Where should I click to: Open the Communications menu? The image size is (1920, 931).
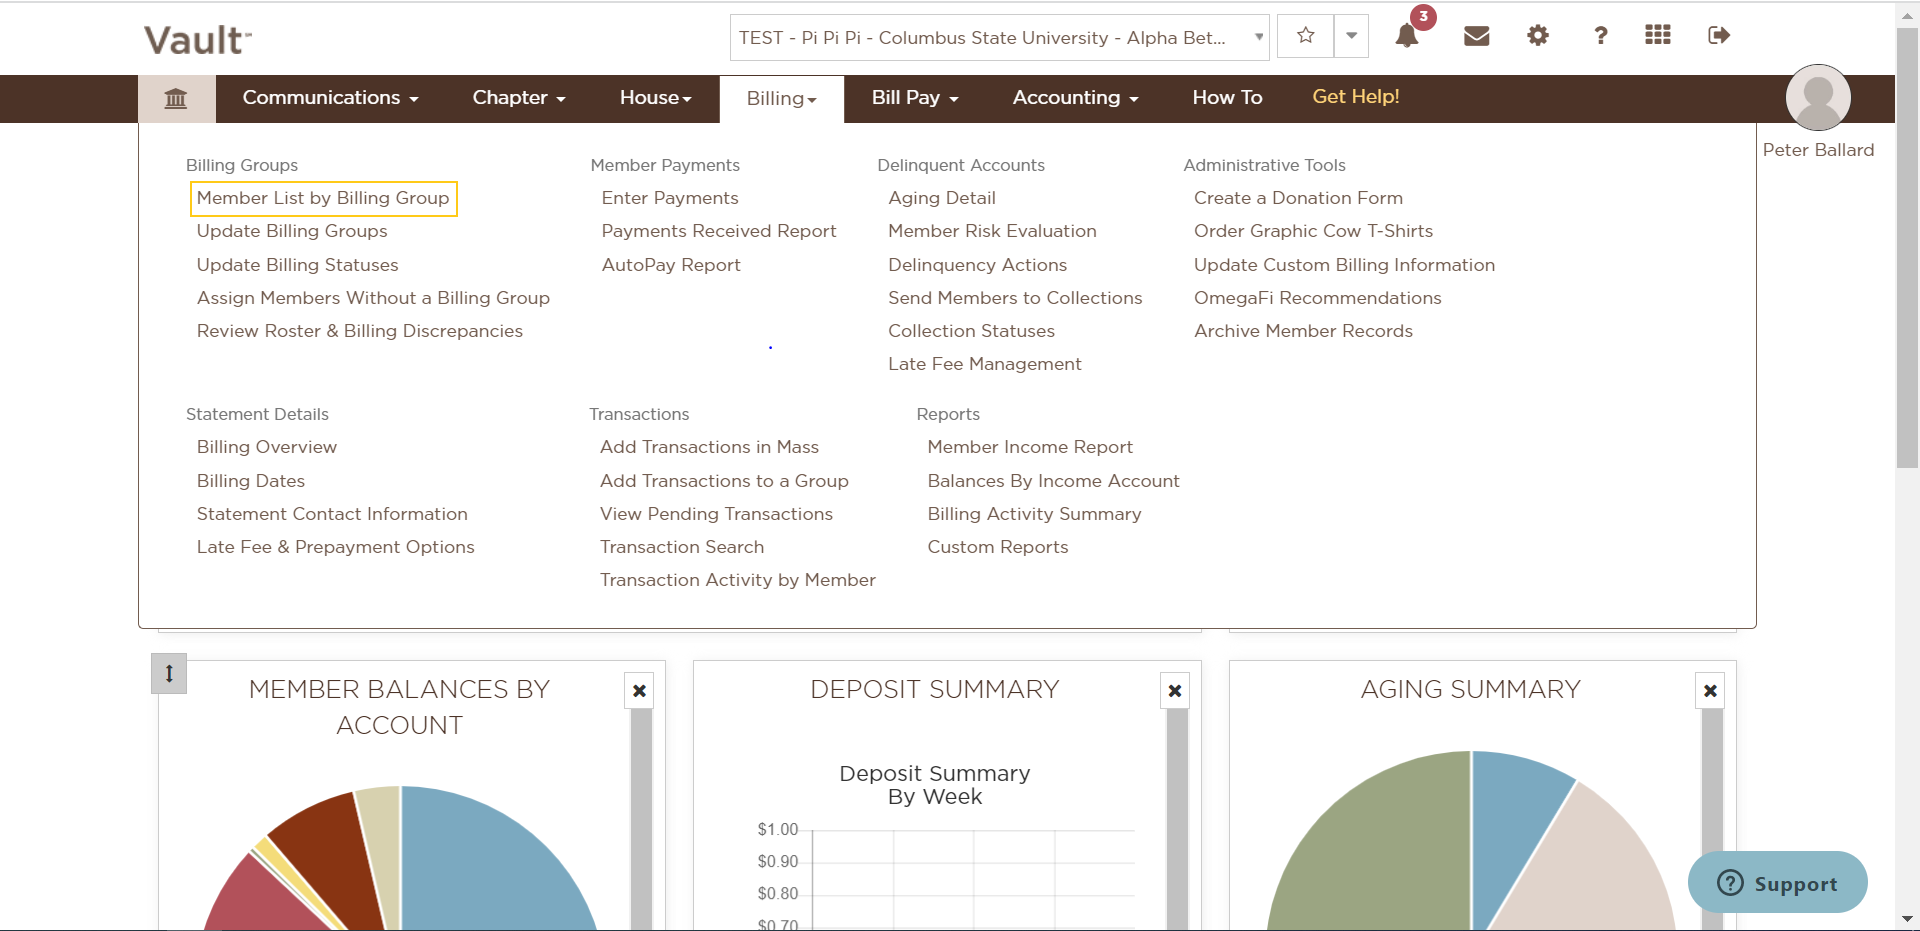tap(330, 98)
